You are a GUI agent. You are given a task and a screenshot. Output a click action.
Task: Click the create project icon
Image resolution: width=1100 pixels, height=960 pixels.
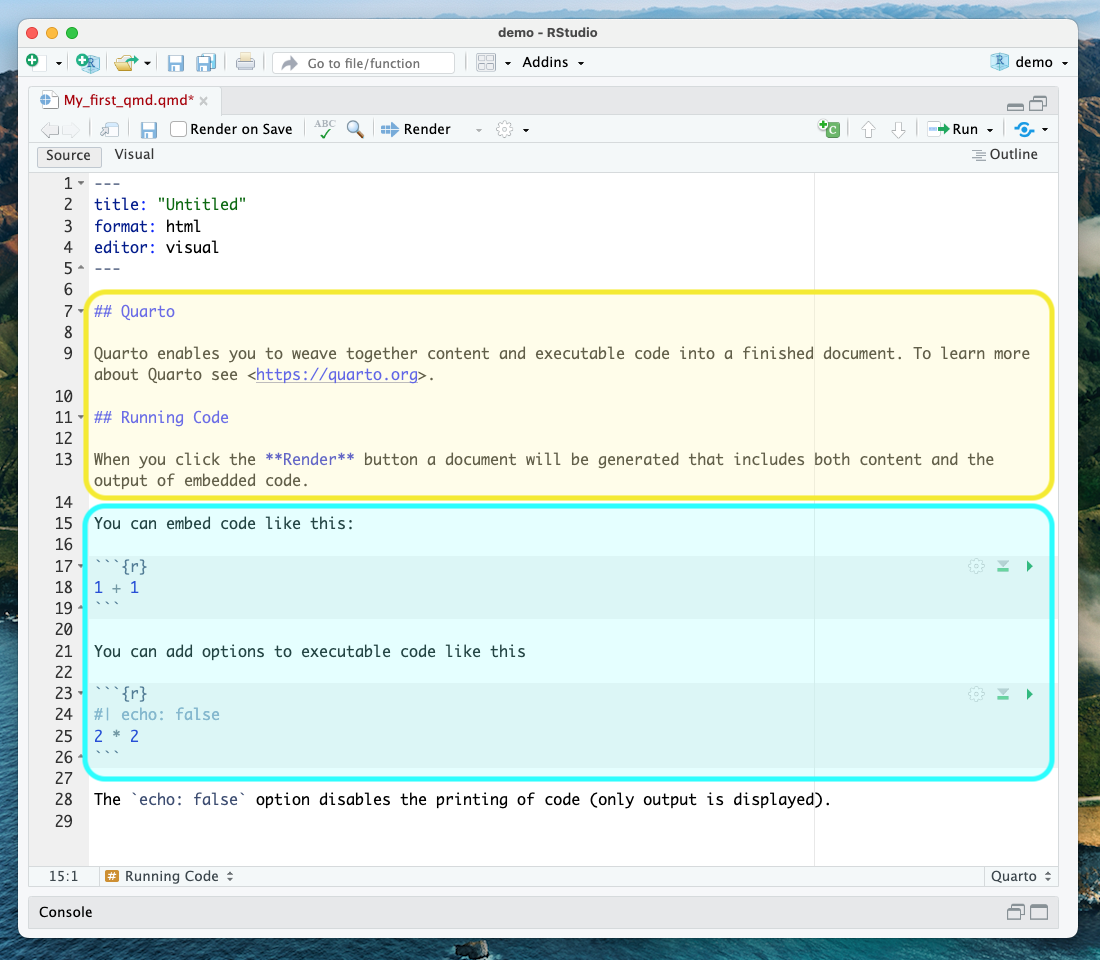[88, 62]
